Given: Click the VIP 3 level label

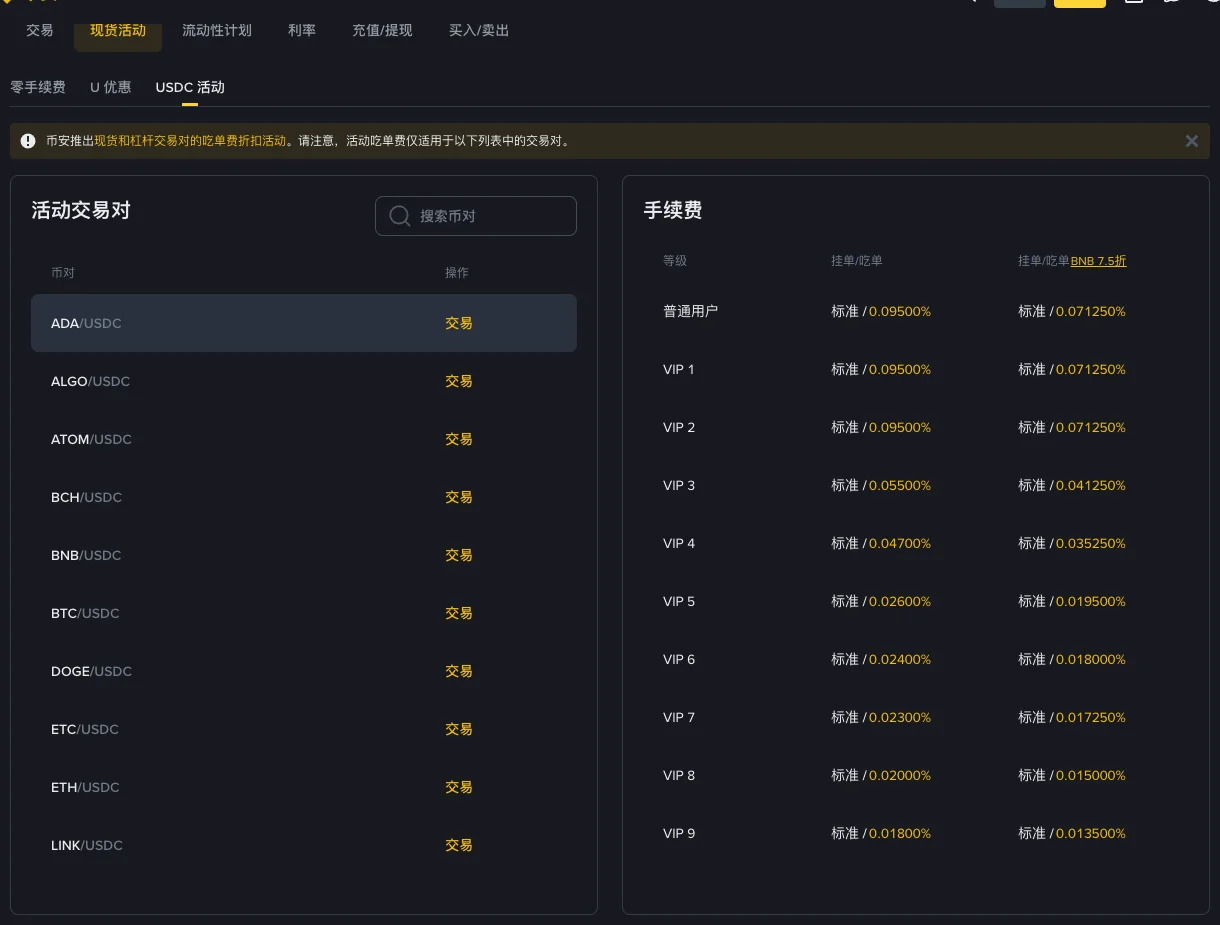Looking at the screenshot, I should (679, 485).
